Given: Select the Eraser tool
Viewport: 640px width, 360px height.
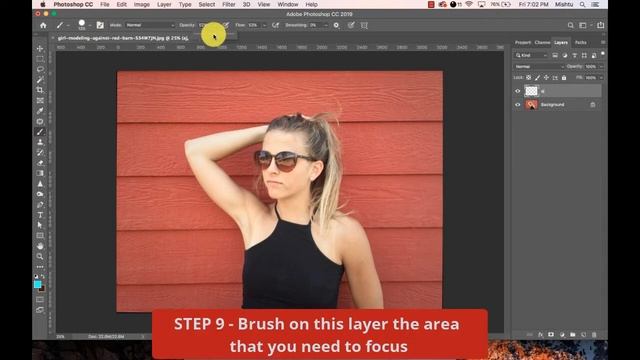Looking at the screenshot, I should [40, 163].
